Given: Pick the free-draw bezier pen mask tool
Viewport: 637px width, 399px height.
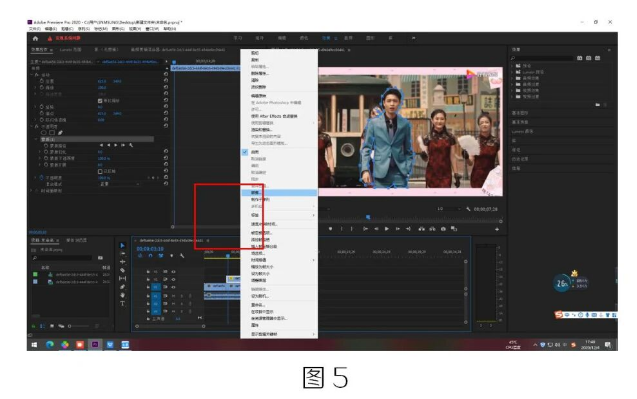Looking at the screenshot, I should (61, 132).
